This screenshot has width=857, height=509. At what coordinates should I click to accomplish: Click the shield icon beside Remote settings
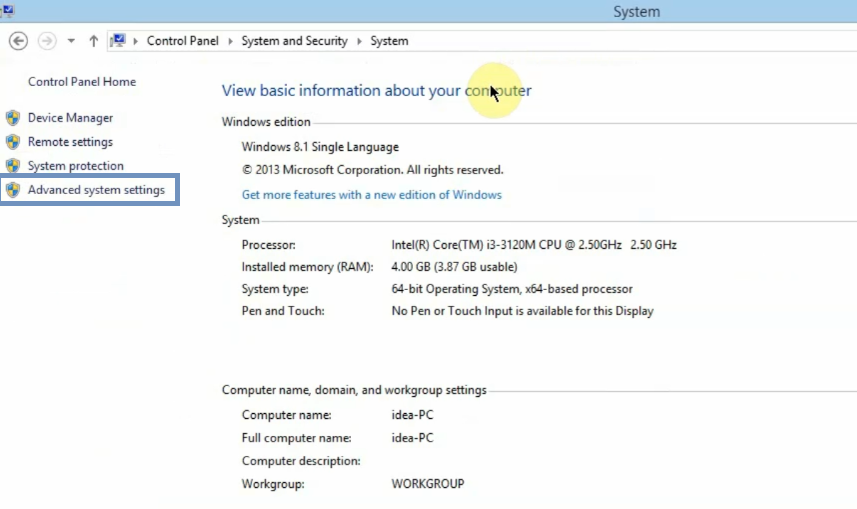[13, 142]
